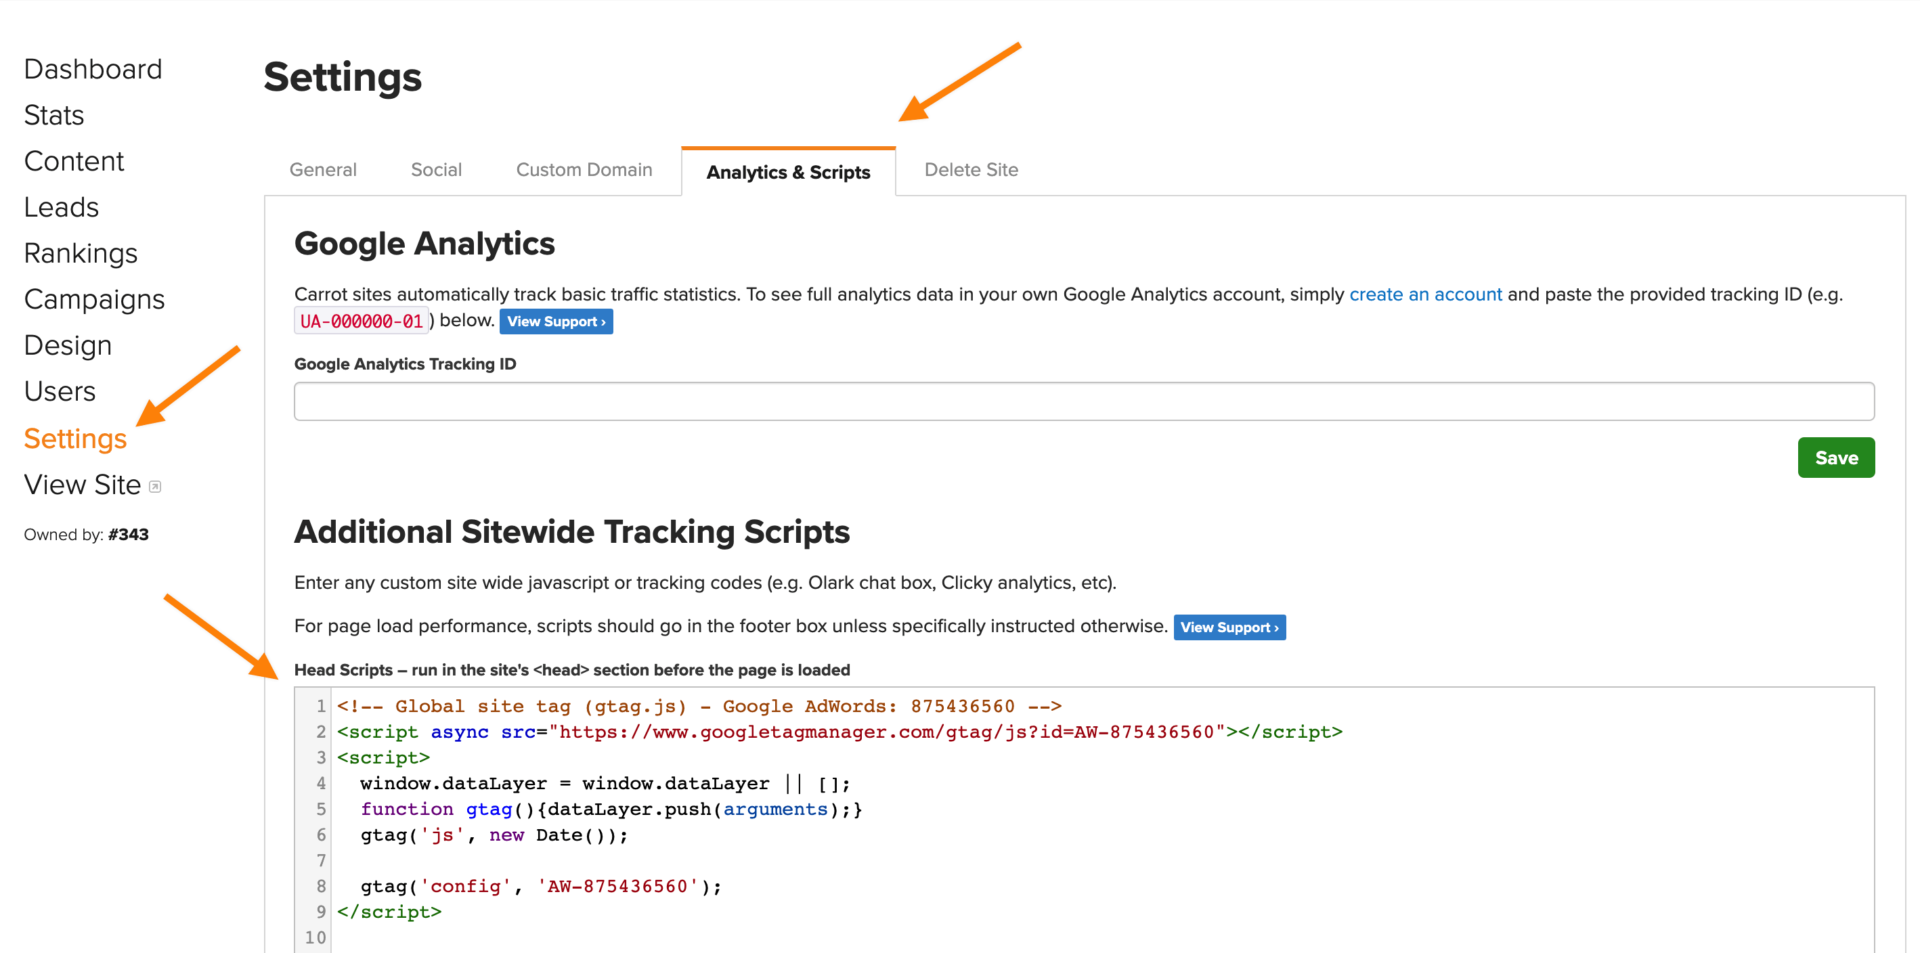Go to Stats in the sidebar

coord(54,115)
